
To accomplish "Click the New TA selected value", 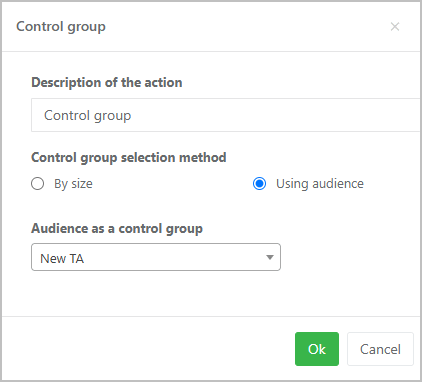I will point(62,258).
